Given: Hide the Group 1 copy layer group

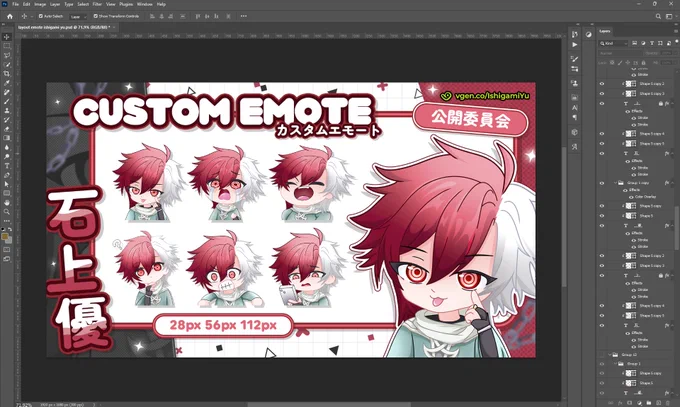Looking at the screenshot, I should click(602, 183).
